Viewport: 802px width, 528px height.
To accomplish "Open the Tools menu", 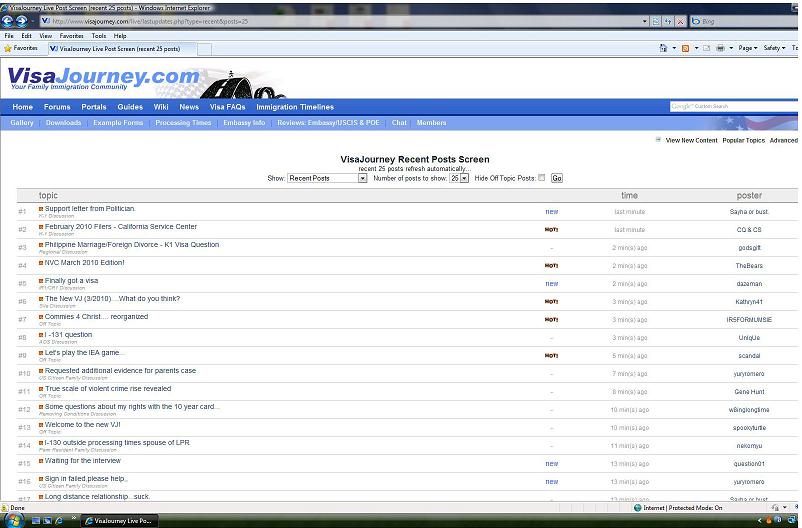I will pos(99,36).
